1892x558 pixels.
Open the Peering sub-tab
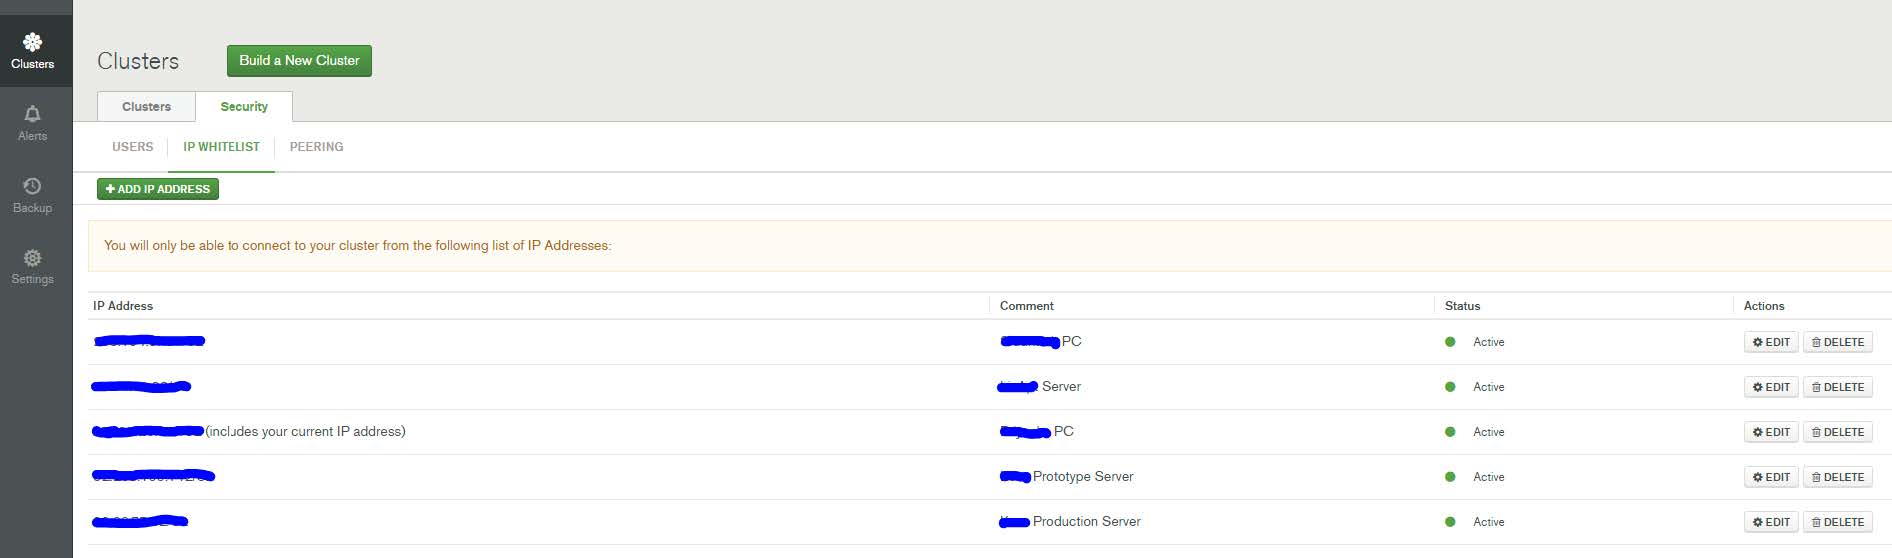click(x=316, y=147)
